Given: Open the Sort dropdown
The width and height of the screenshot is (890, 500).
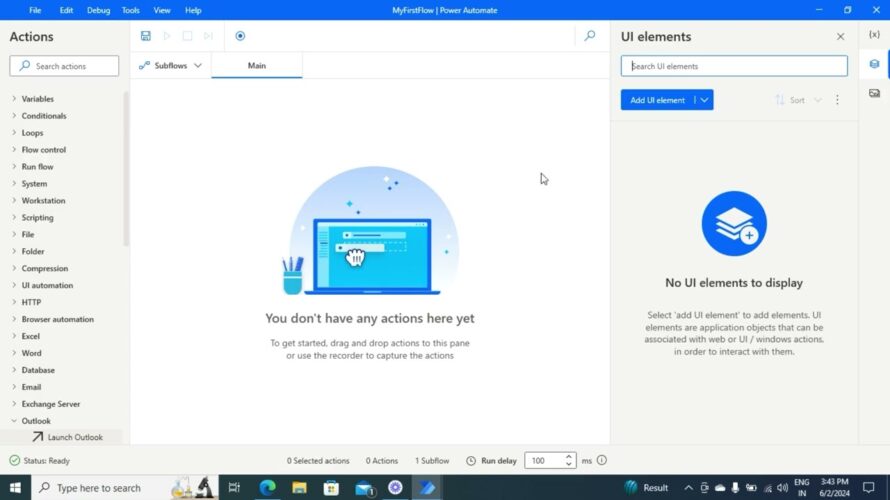Looking at the screenshot, I should pos(799,100).
